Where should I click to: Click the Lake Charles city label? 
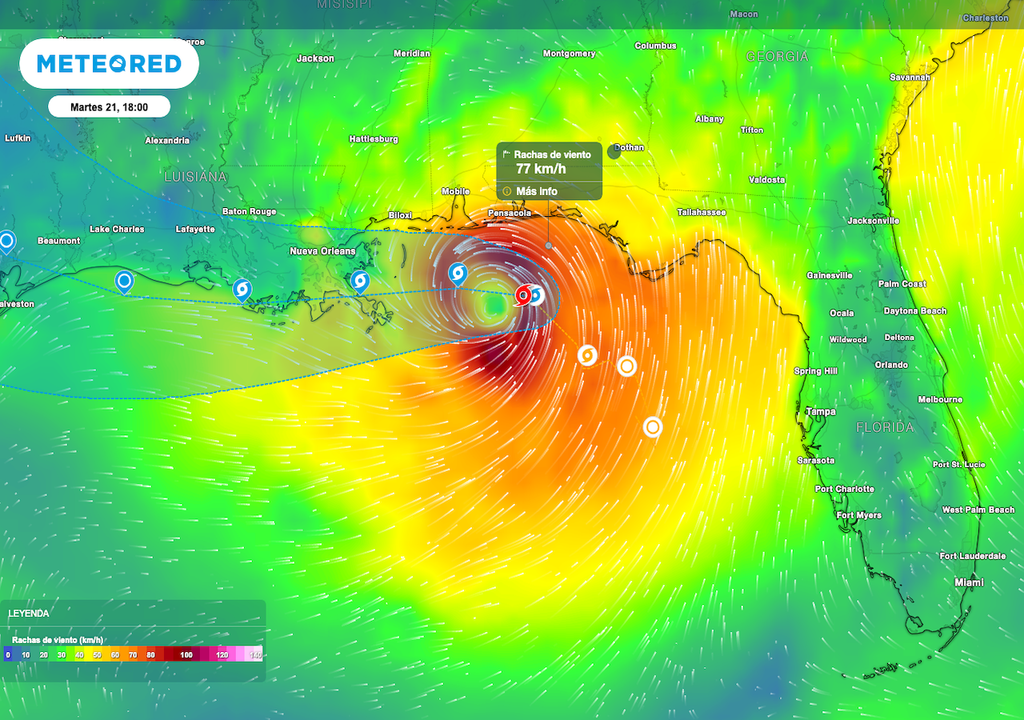pos(117,229)
